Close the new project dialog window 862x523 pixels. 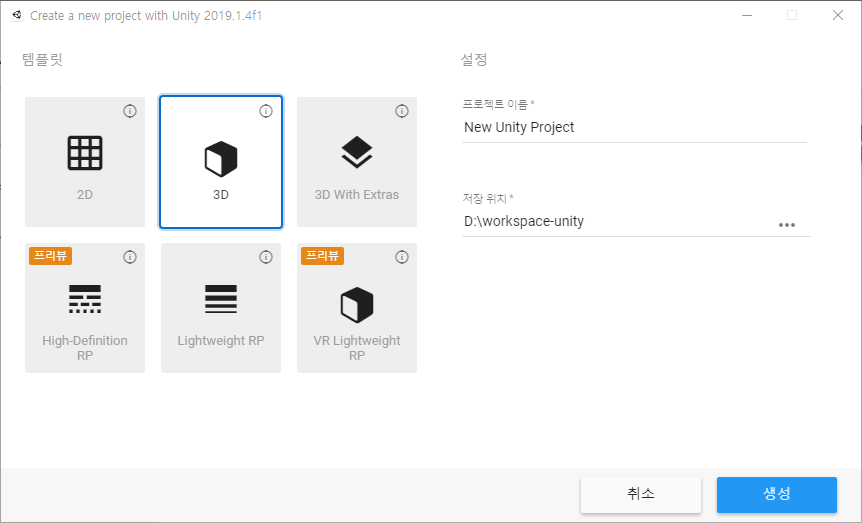(838, 15)
